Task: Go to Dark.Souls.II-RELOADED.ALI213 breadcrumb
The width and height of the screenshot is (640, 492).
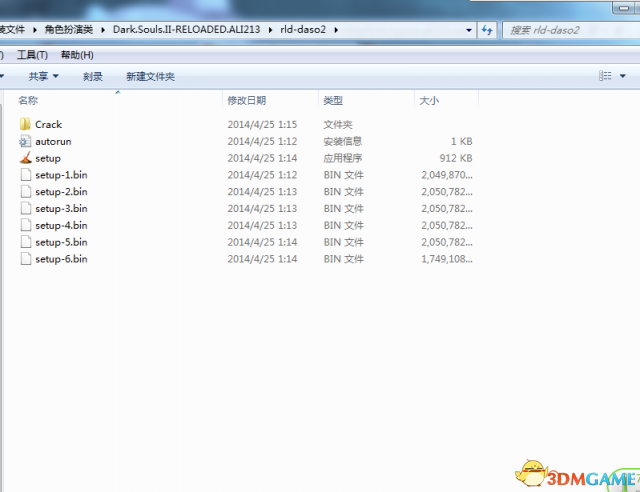Action: pyautogui.click(x=187, y=29)
